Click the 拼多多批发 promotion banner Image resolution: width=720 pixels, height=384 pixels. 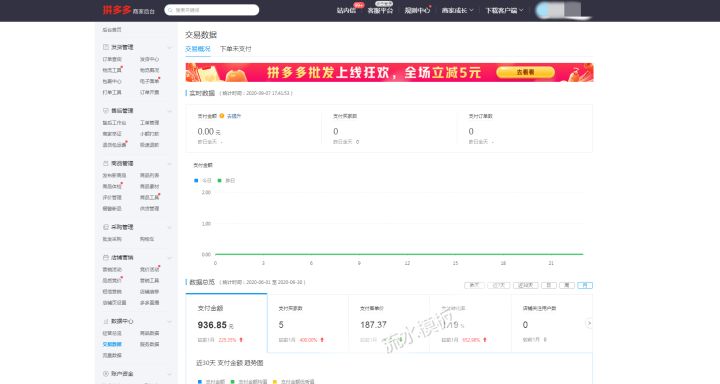[x=389, y=72]
